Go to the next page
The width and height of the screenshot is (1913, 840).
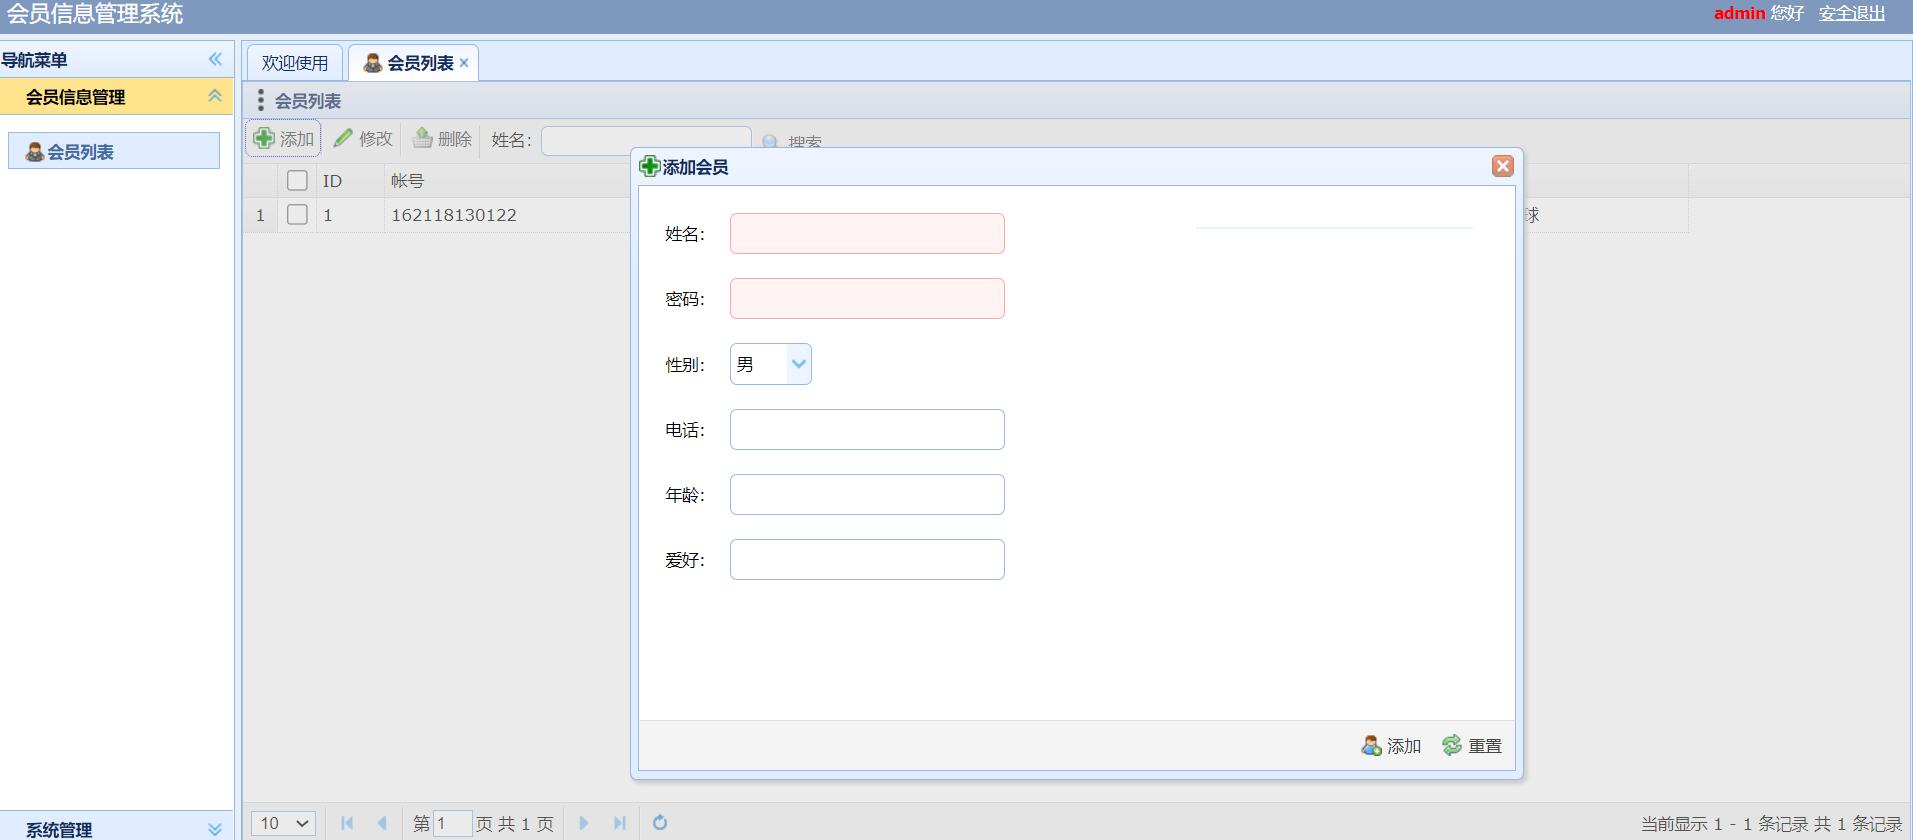click(584, 823)
